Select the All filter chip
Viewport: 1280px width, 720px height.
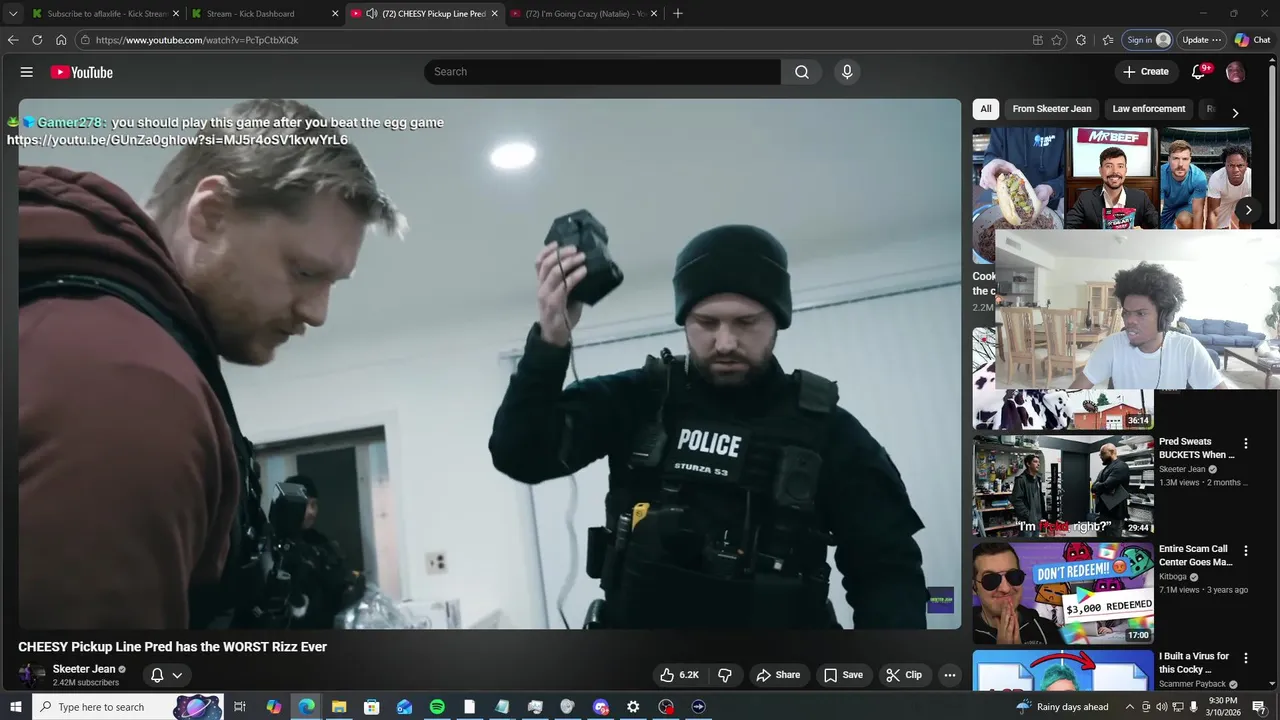pos(986,109)
